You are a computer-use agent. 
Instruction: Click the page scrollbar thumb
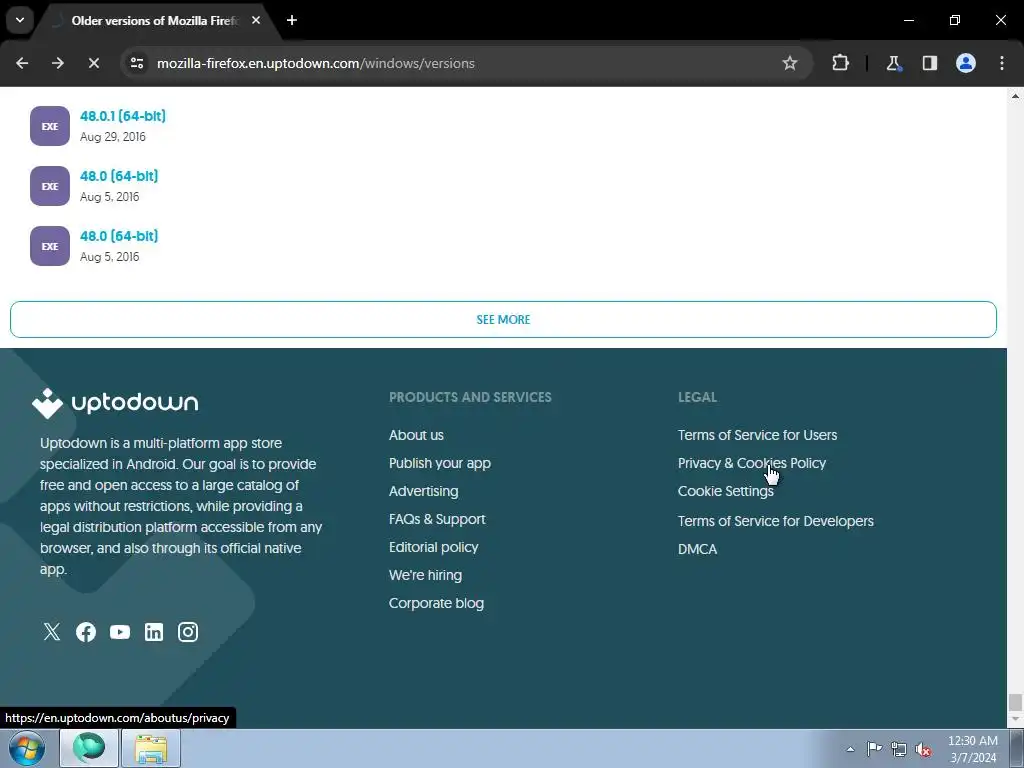(x=1015, y=702)
